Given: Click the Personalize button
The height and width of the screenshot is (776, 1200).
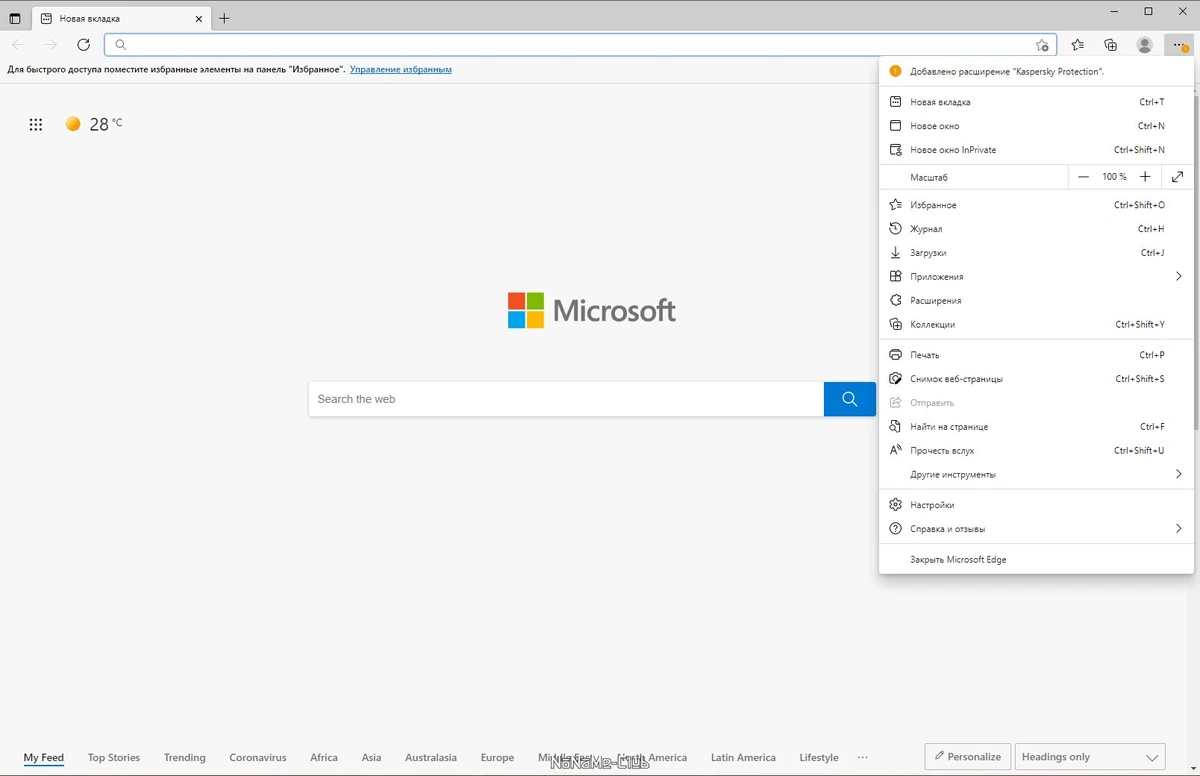Looking at the screenshot, I should point(967,757).
